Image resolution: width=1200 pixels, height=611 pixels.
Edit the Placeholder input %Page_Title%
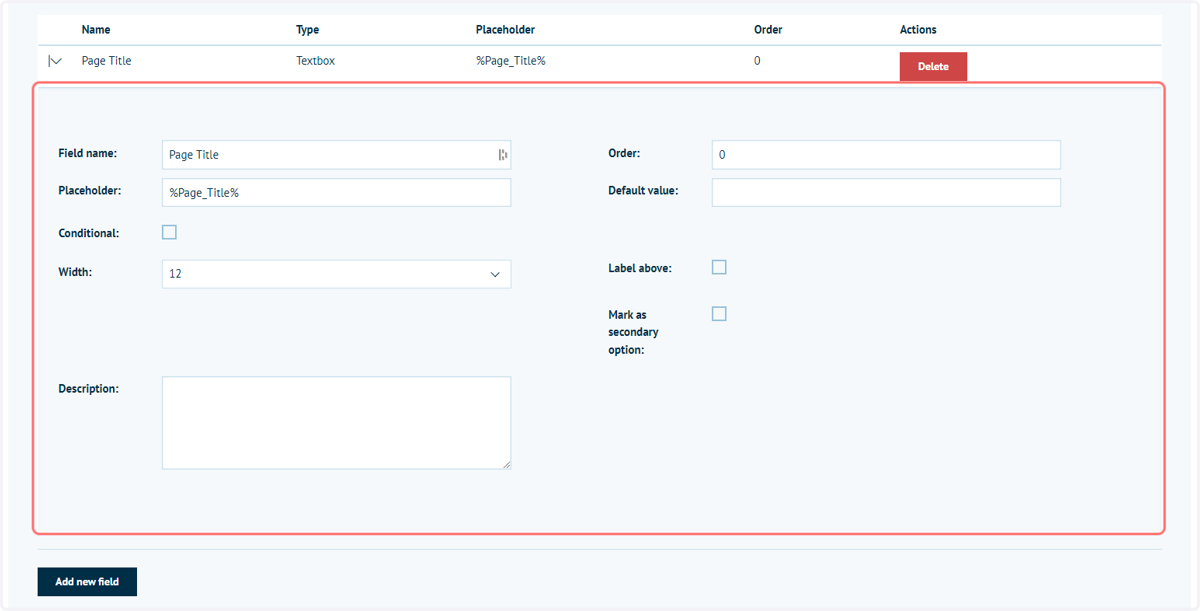tap(336, 192)
